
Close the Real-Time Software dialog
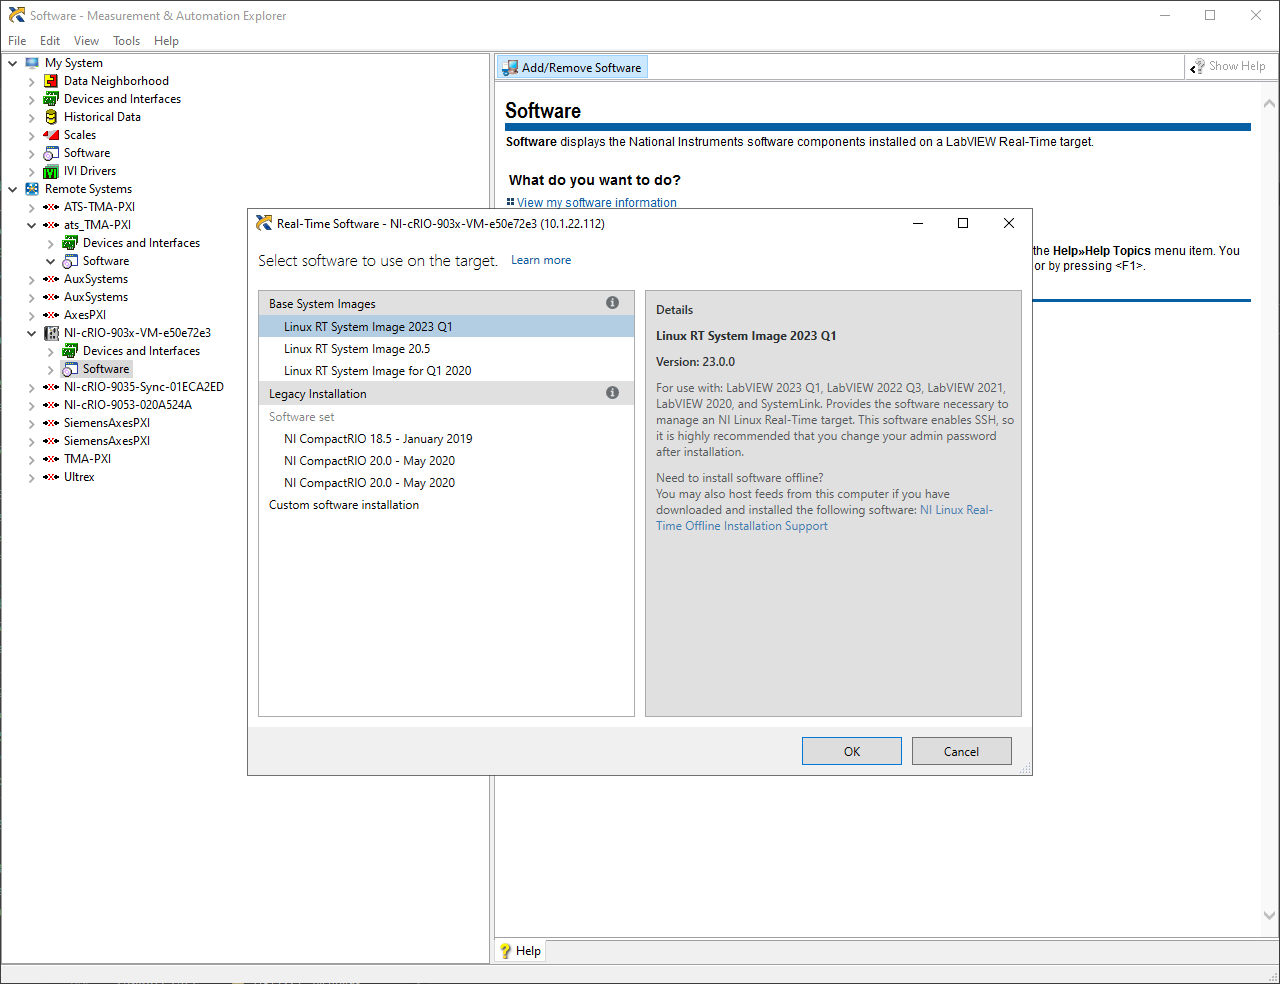[1009, 223]
